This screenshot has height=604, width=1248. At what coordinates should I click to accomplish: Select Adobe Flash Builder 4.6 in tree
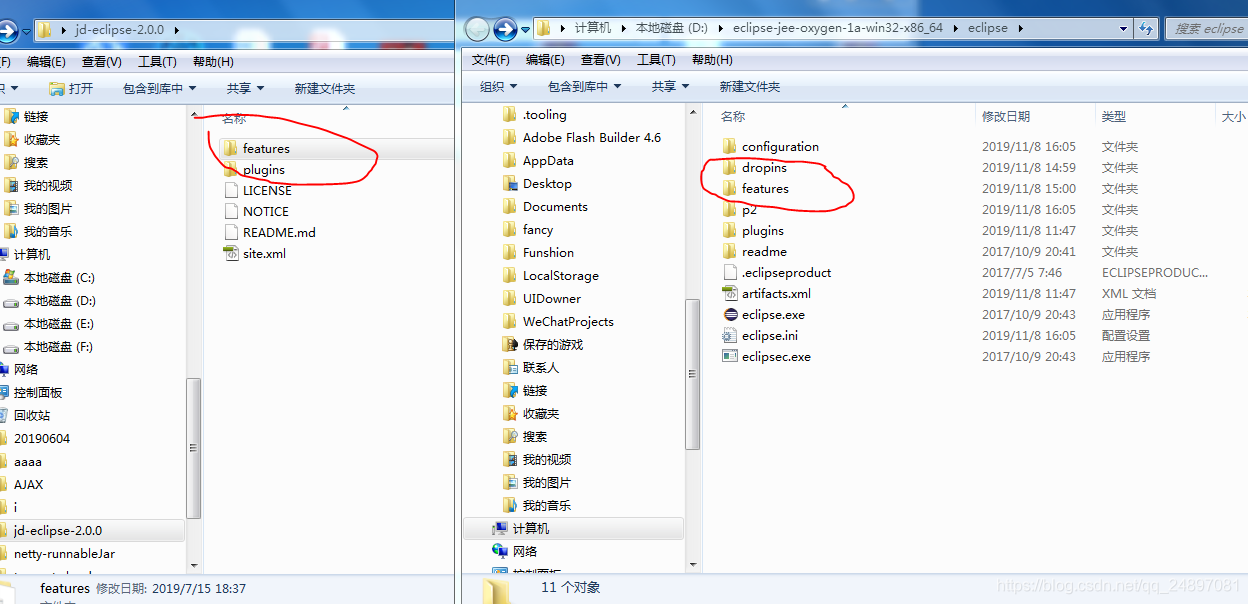tap(591, 138)
